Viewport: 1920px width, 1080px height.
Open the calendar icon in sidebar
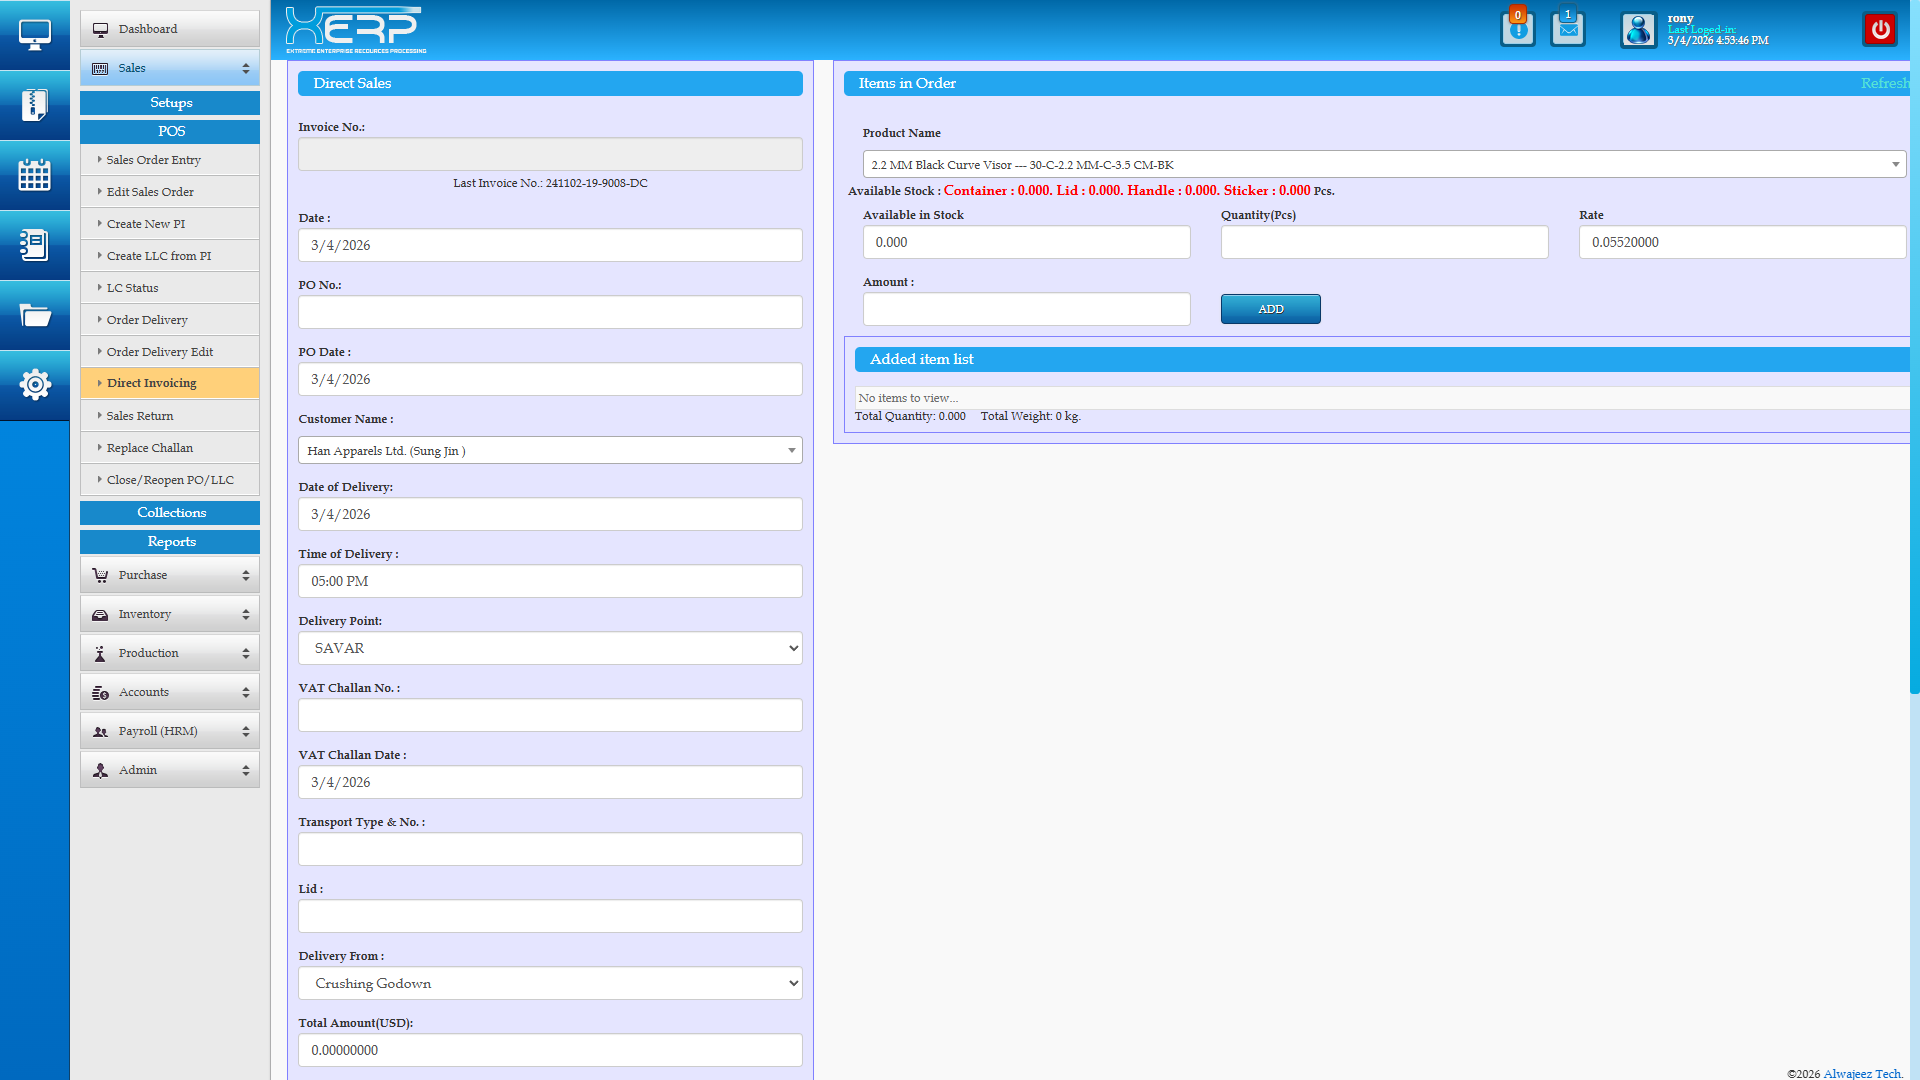pos(34,175)
